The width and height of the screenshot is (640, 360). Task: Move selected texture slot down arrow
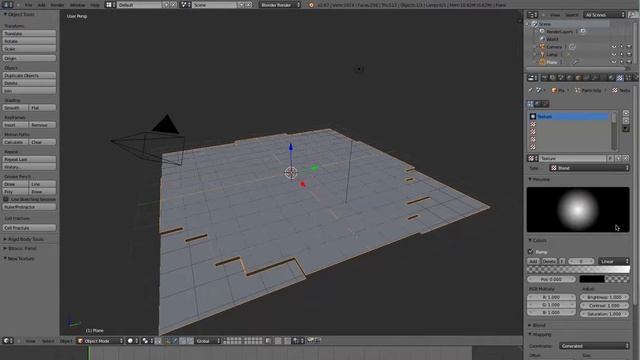tap(626, 121)
